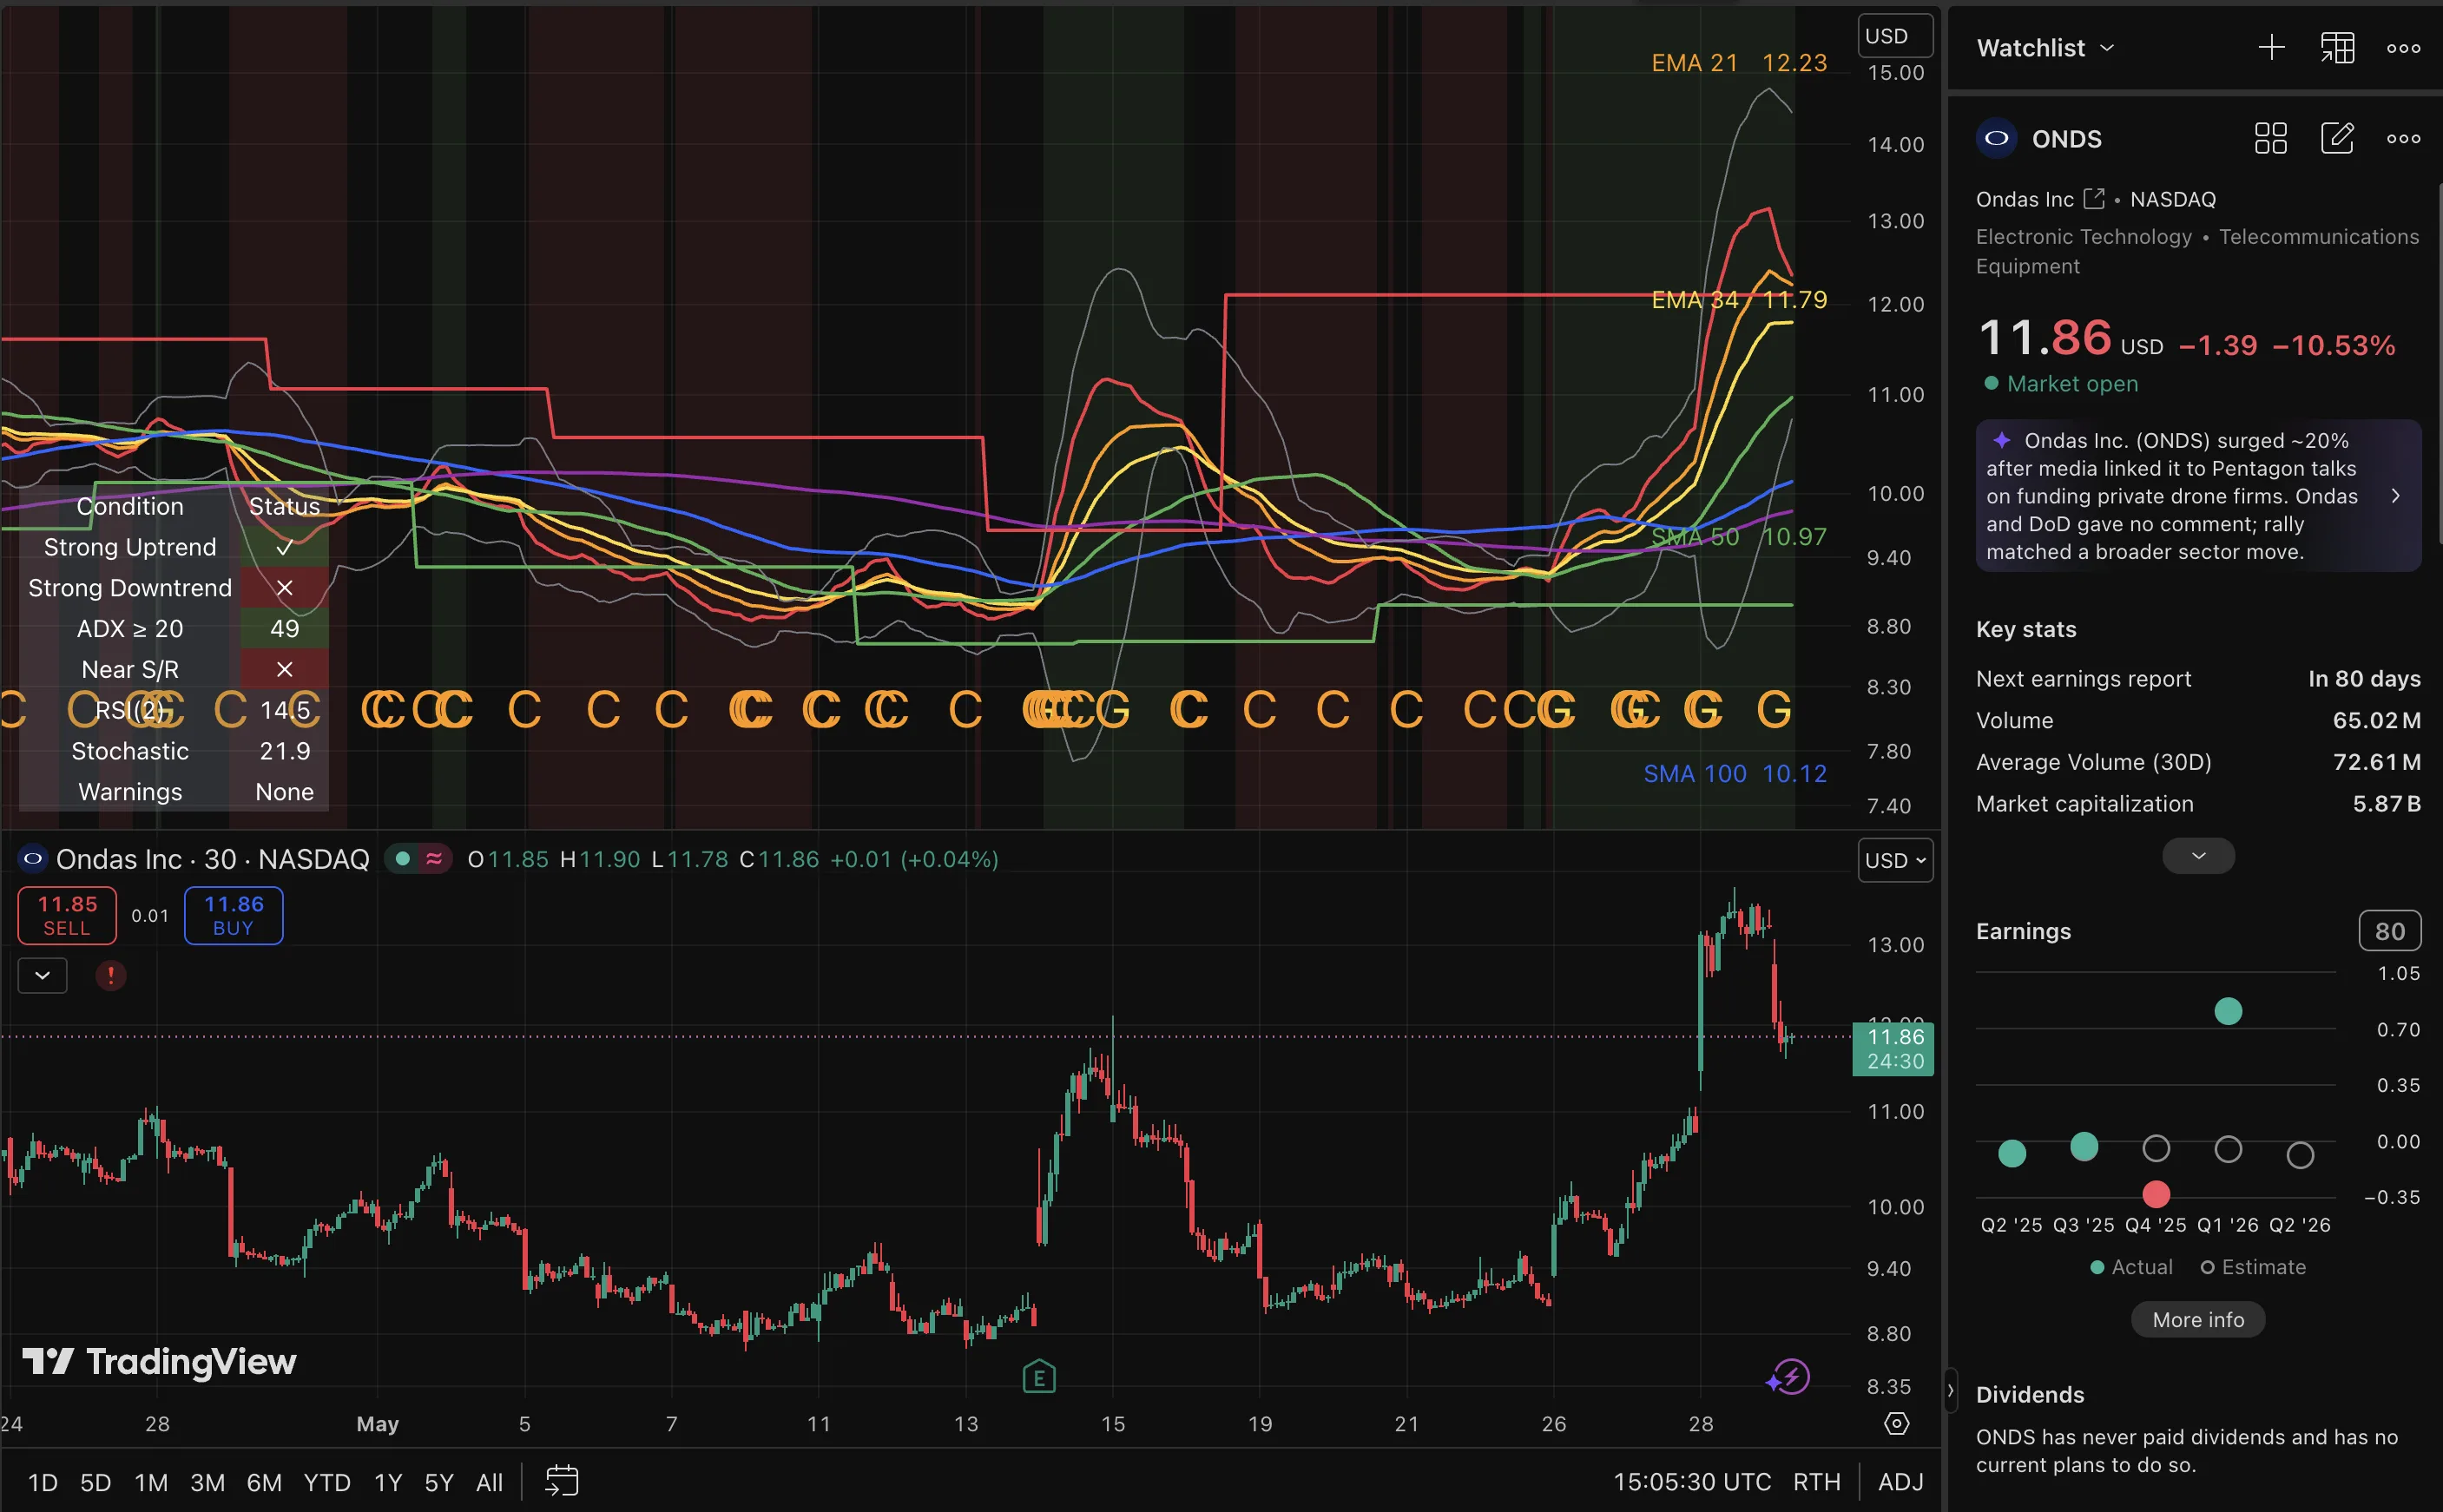The image size is (2443, 1512).
Task: Select the 5Y time range
Action: [x=439, y=1482]
